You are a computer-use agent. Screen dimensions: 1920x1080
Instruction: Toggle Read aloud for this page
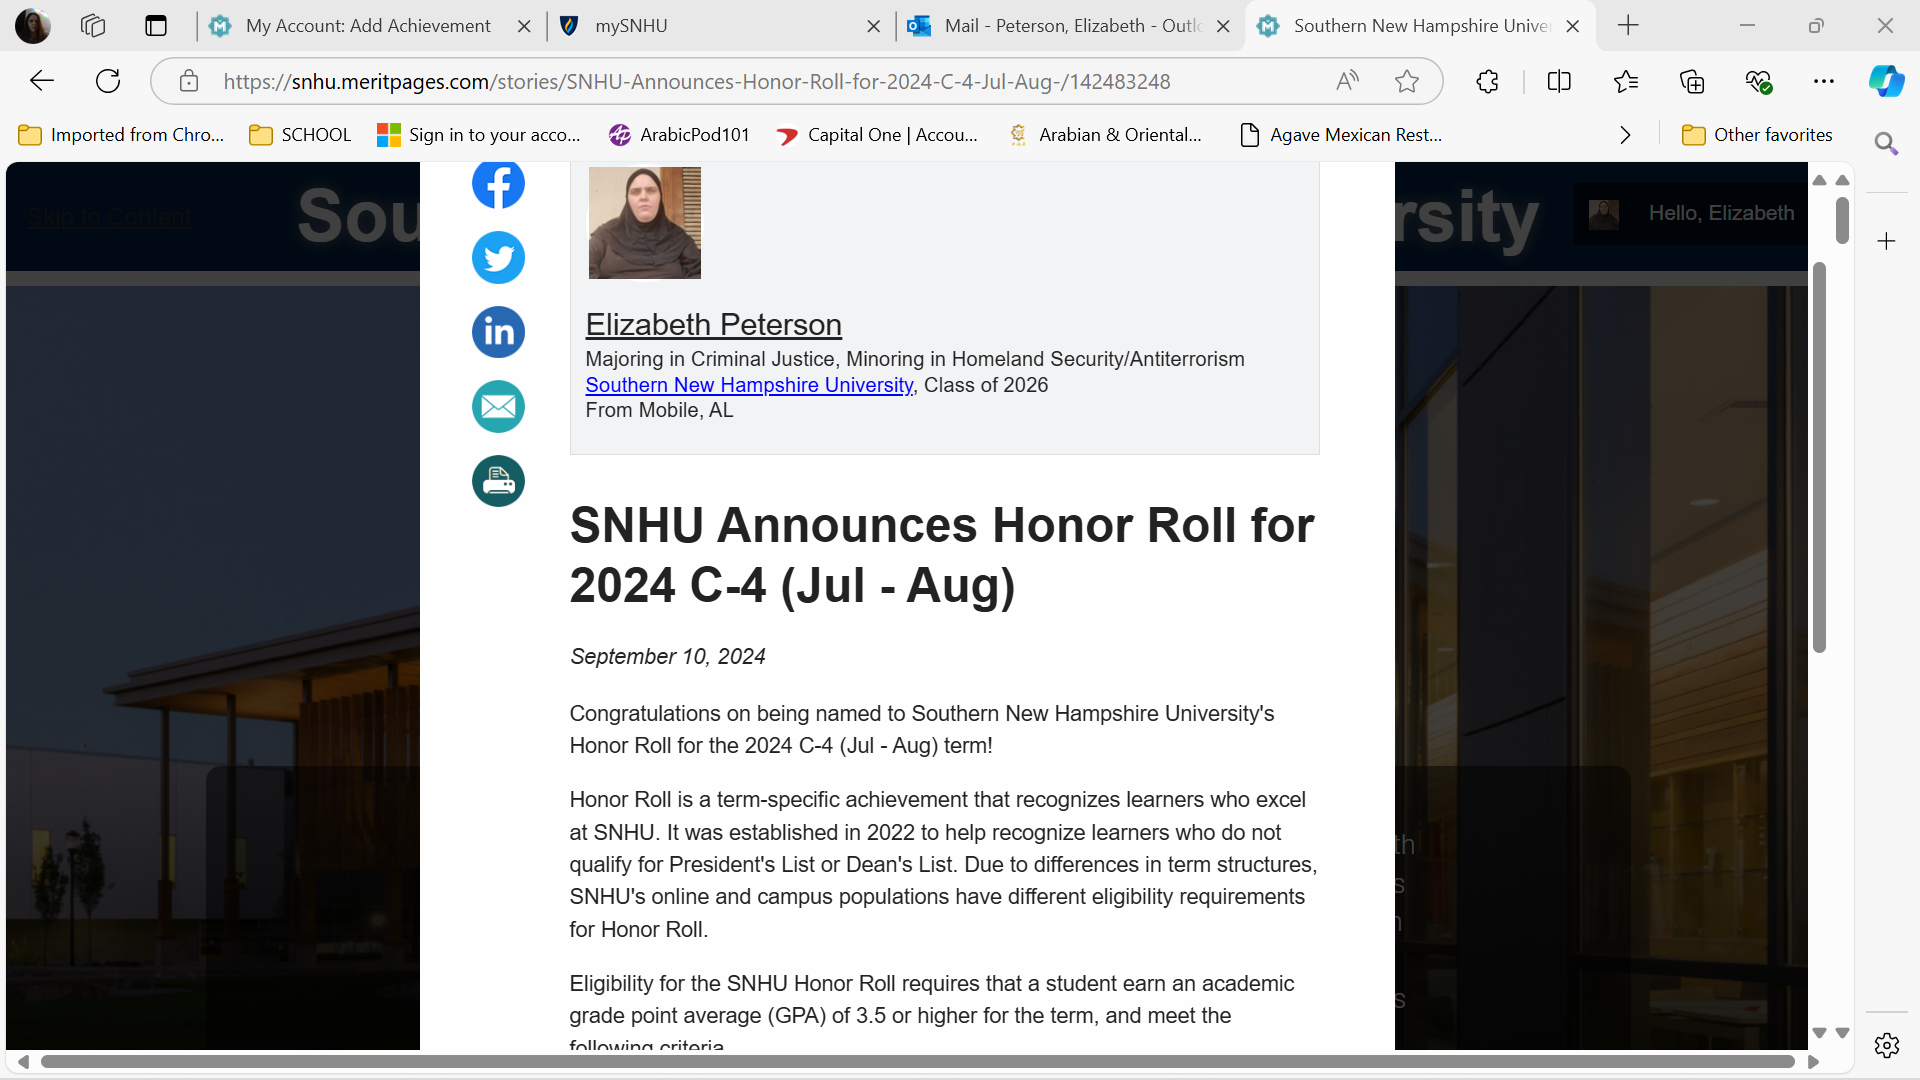coord(1347,81)
